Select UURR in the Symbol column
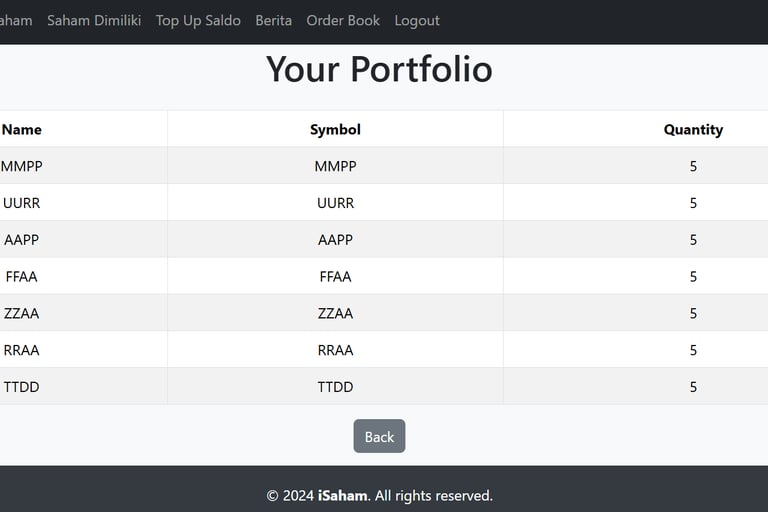 pyautogui.click(x=335, y=203)
